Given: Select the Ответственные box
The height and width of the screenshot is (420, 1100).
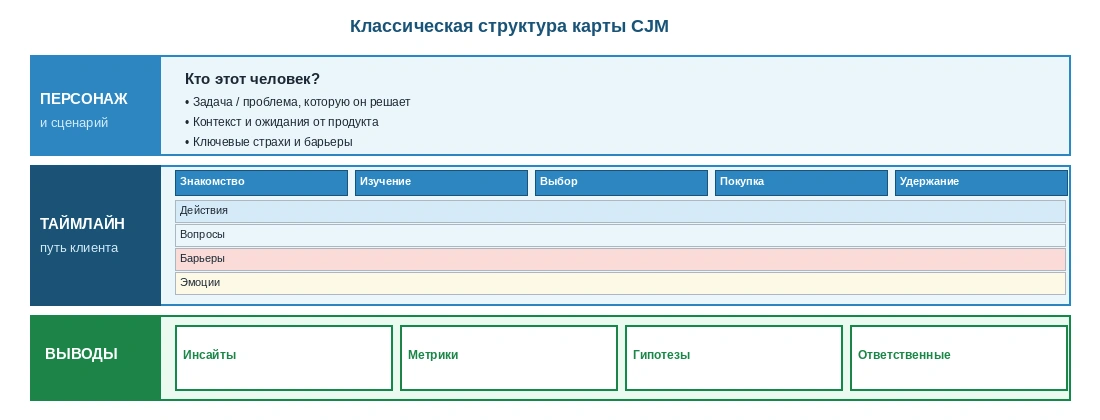Looking at the screenshot, I should tap(958, 358).
